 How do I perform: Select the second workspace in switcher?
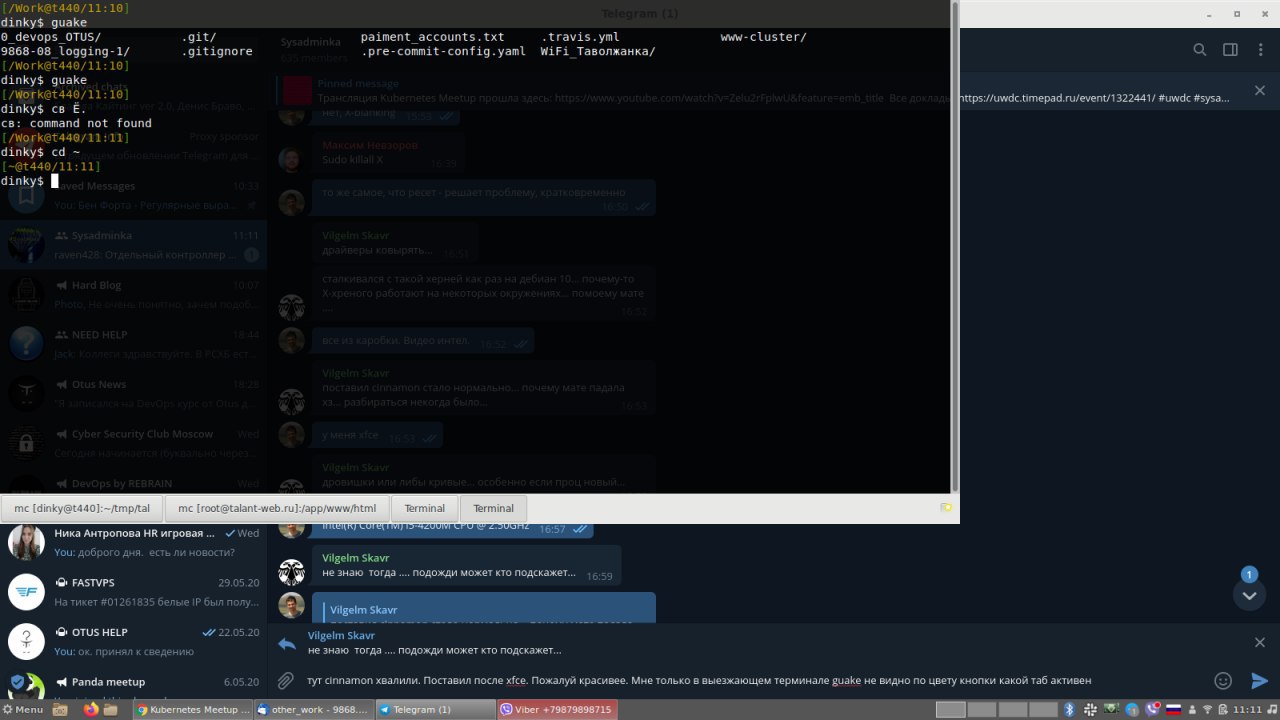(x=982, y=709)
